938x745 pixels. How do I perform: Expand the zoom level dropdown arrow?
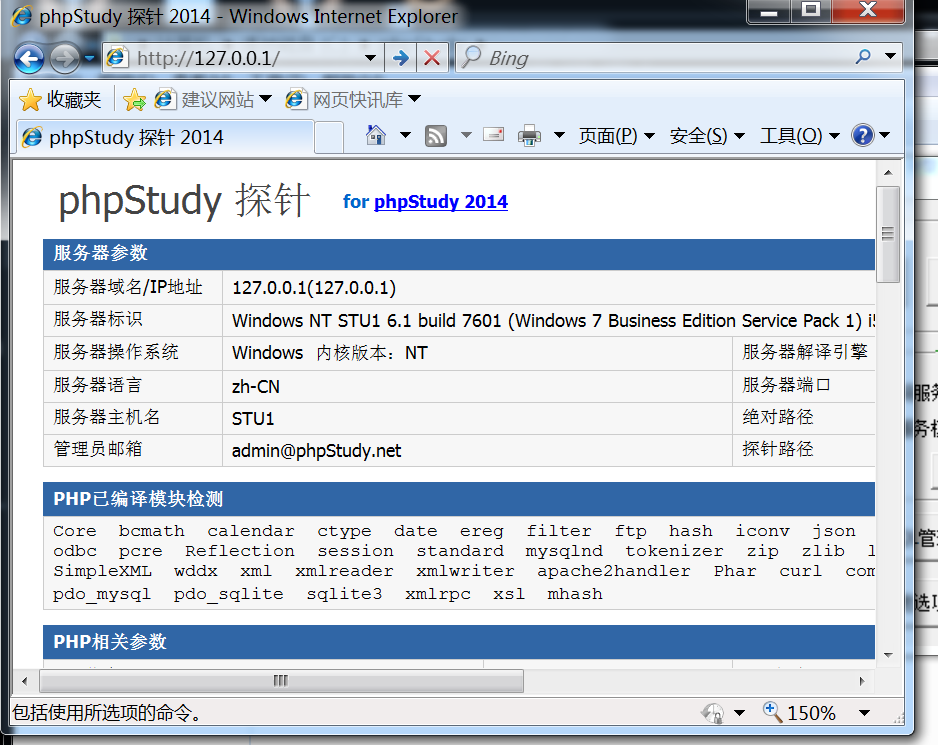(x=864, y=713)
